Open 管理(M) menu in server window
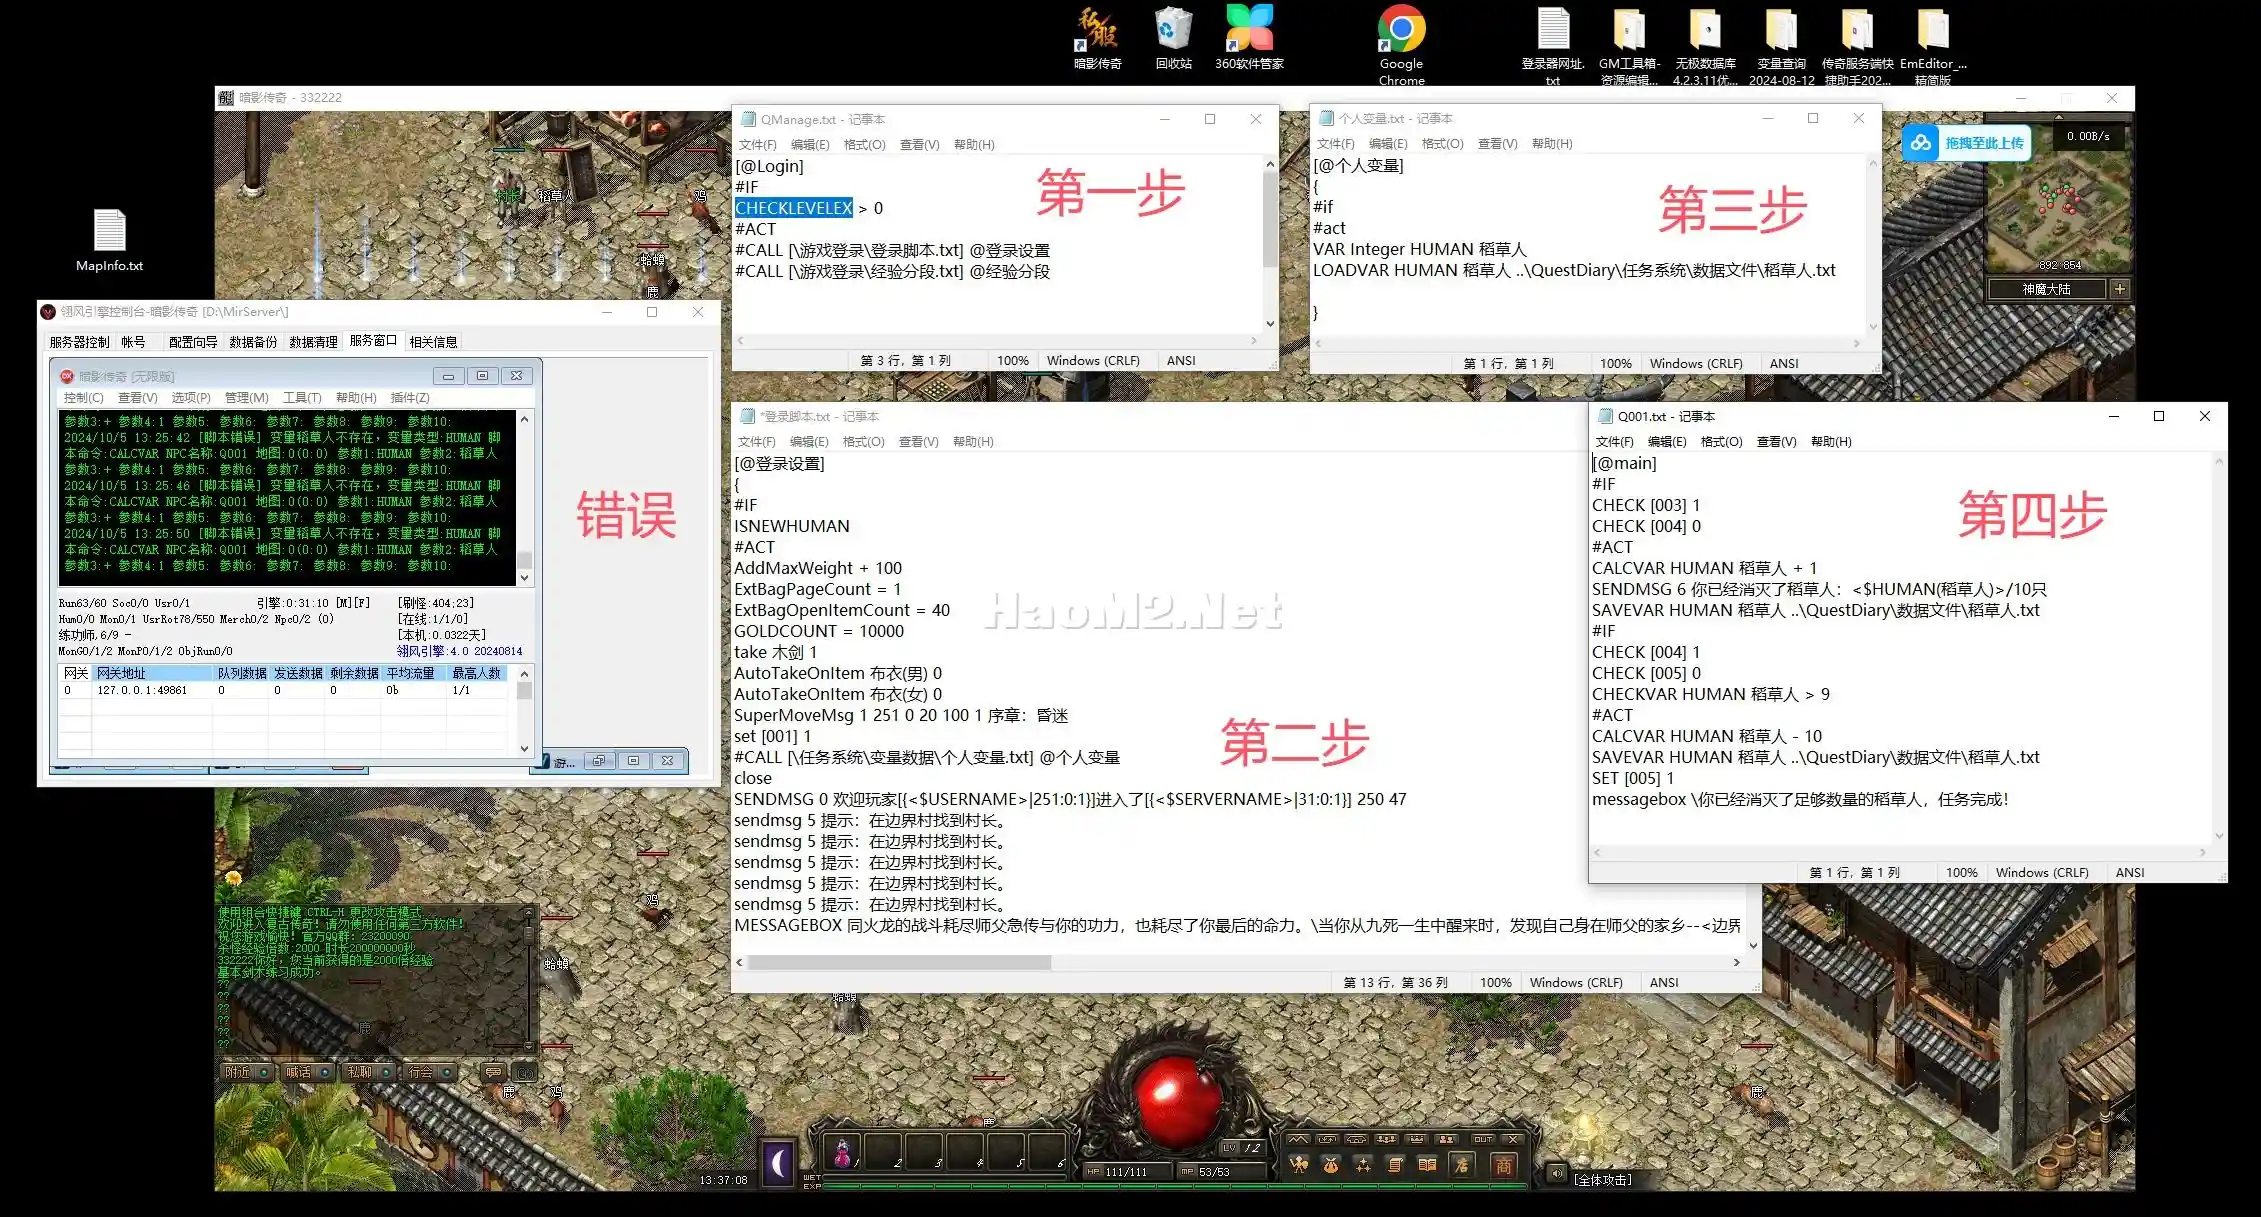 (246, 398)
